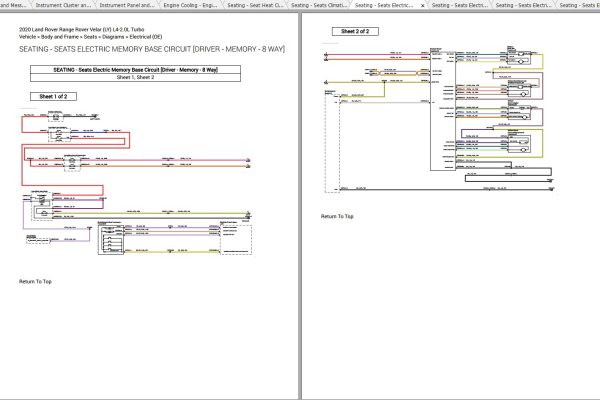Open the Sheet 1 wiring diagram image
This screenshot has height=400, width=600.
click(137, 184)
